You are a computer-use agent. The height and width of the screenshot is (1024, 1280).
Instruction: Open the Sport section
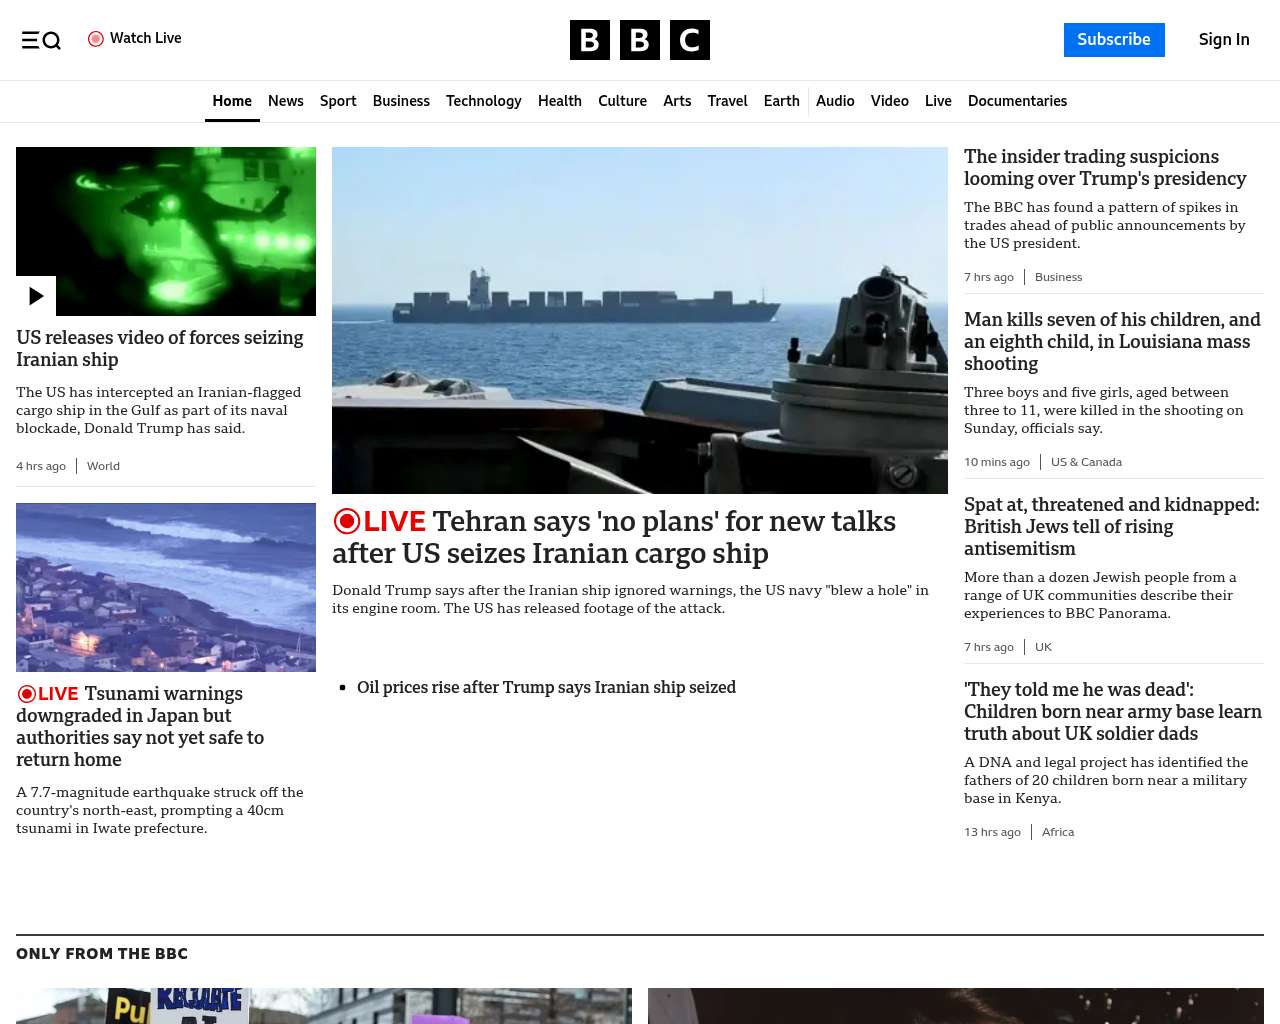coord(338,101)
